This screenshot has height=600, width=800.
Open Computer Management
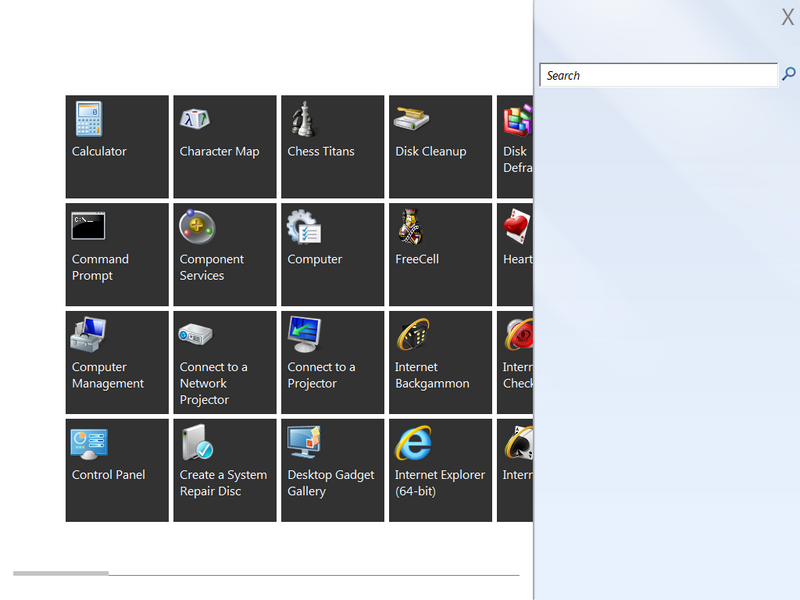117,362
